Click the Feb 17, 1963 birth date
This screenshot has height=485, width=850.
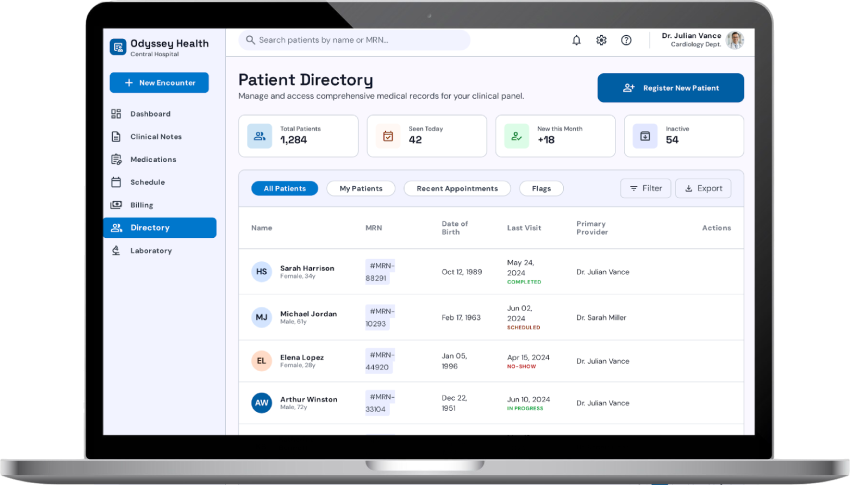(461, 318)
